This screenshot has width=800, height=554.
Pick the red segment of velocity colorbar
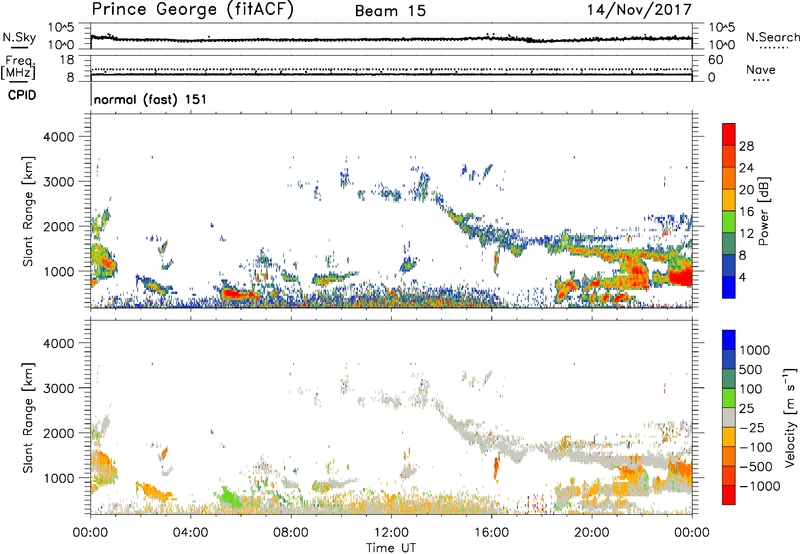729,495
